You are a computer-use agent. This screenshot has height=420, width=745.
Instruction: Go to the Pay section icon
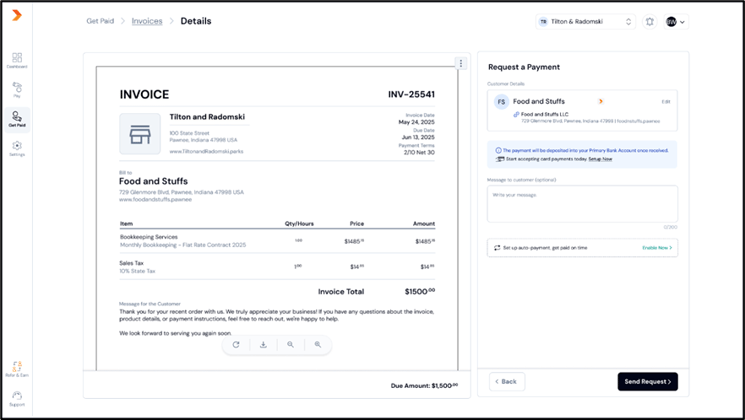(x=17, y=90)
